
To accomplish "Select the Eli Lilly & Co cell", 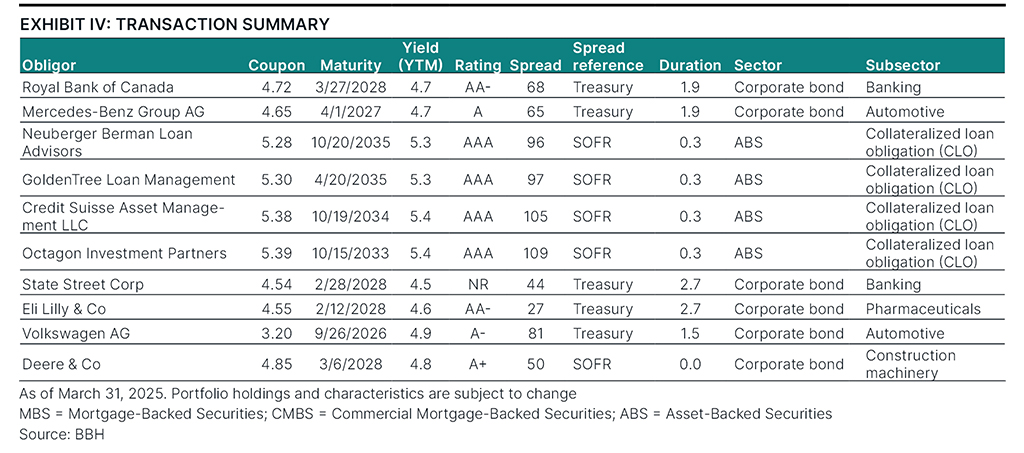I will [67, 309].
